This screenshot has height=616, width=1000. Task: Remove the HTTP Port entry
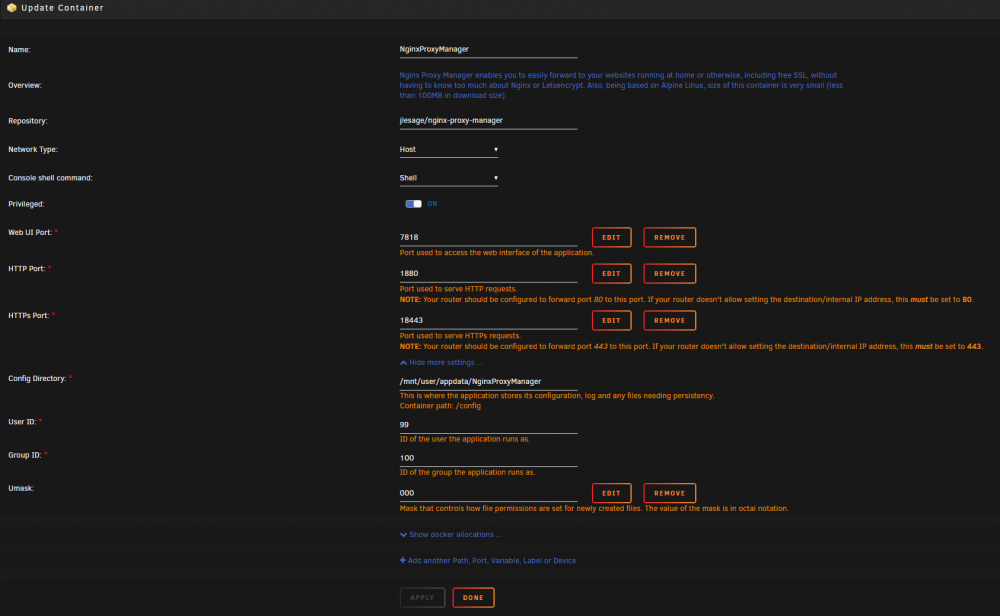[x=670, y=274]
